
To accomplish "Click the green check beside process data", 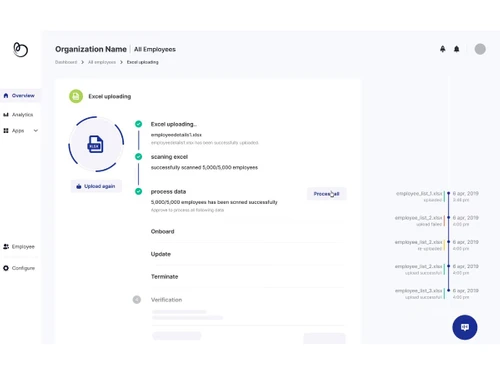I will click(x=138, y=191).
